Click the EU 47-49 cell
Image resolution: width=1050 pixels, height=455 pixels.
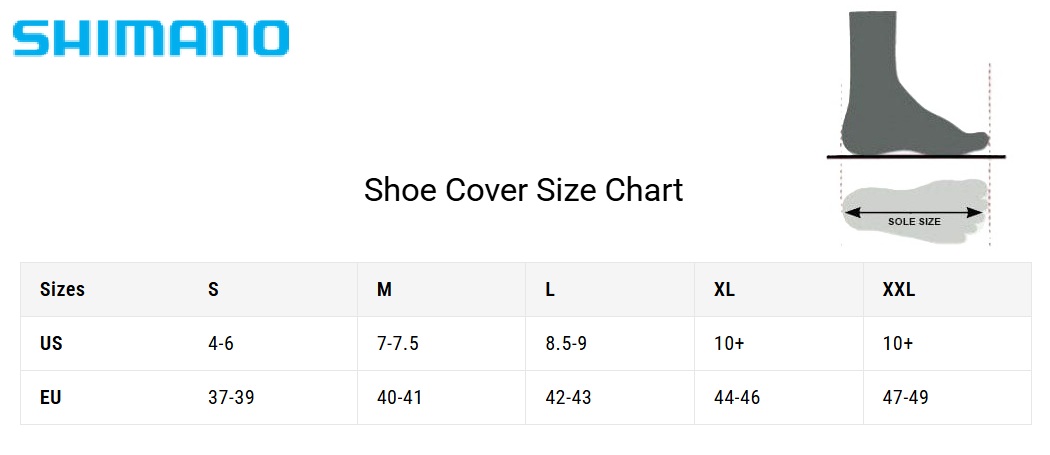(905, 398)
